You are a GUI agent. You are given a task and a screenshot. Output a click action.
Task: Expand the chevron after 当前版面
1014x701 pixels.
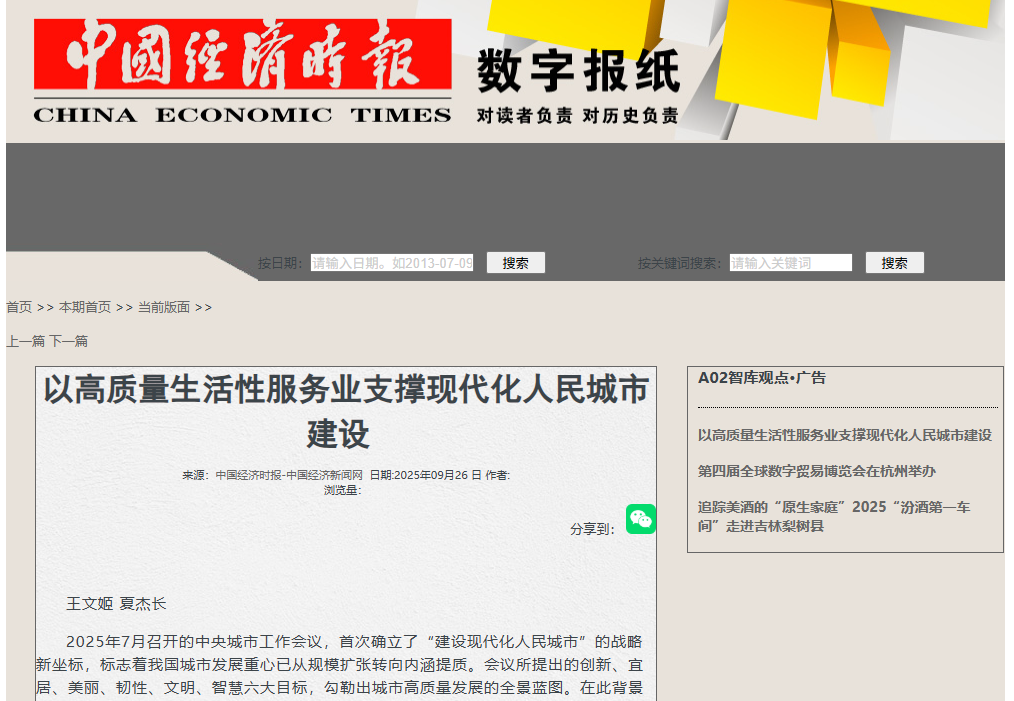point(204,307)
